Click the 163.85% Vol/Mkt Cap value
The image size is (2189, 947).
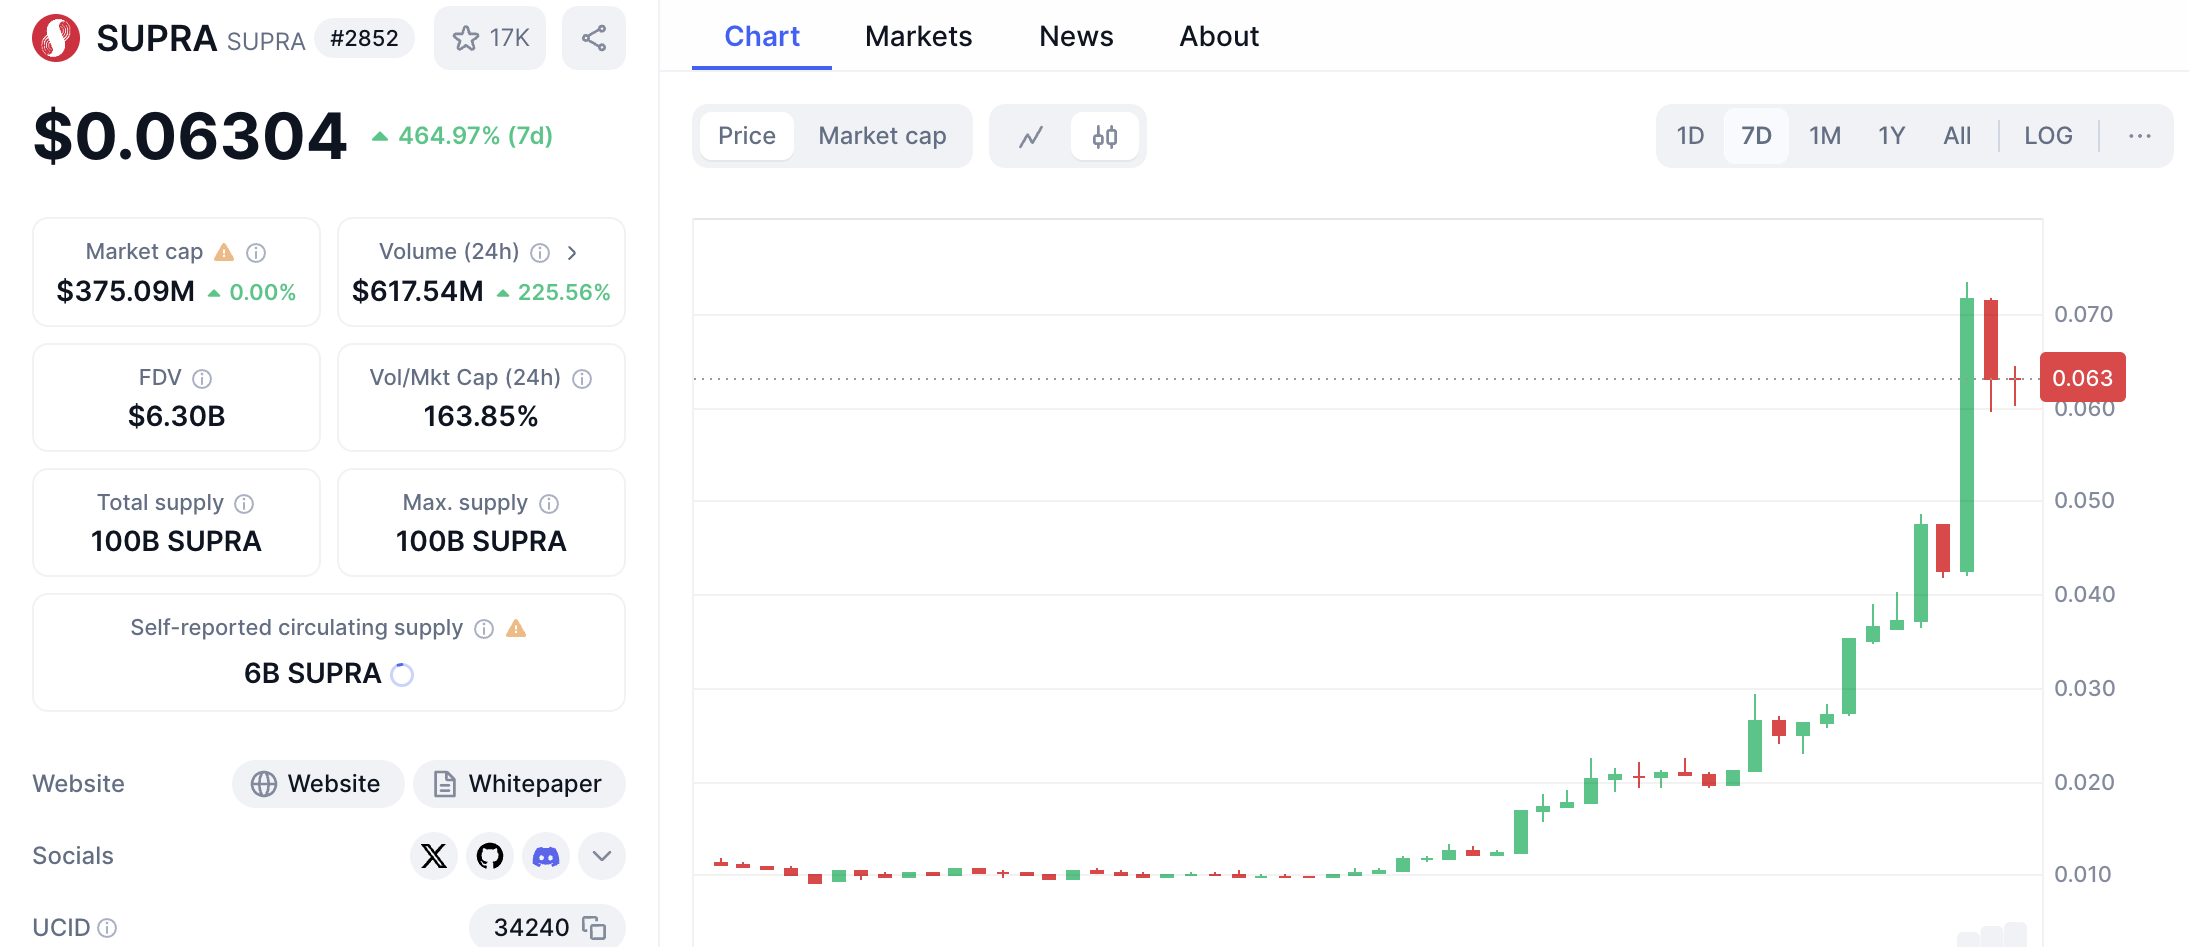[481, 416]
